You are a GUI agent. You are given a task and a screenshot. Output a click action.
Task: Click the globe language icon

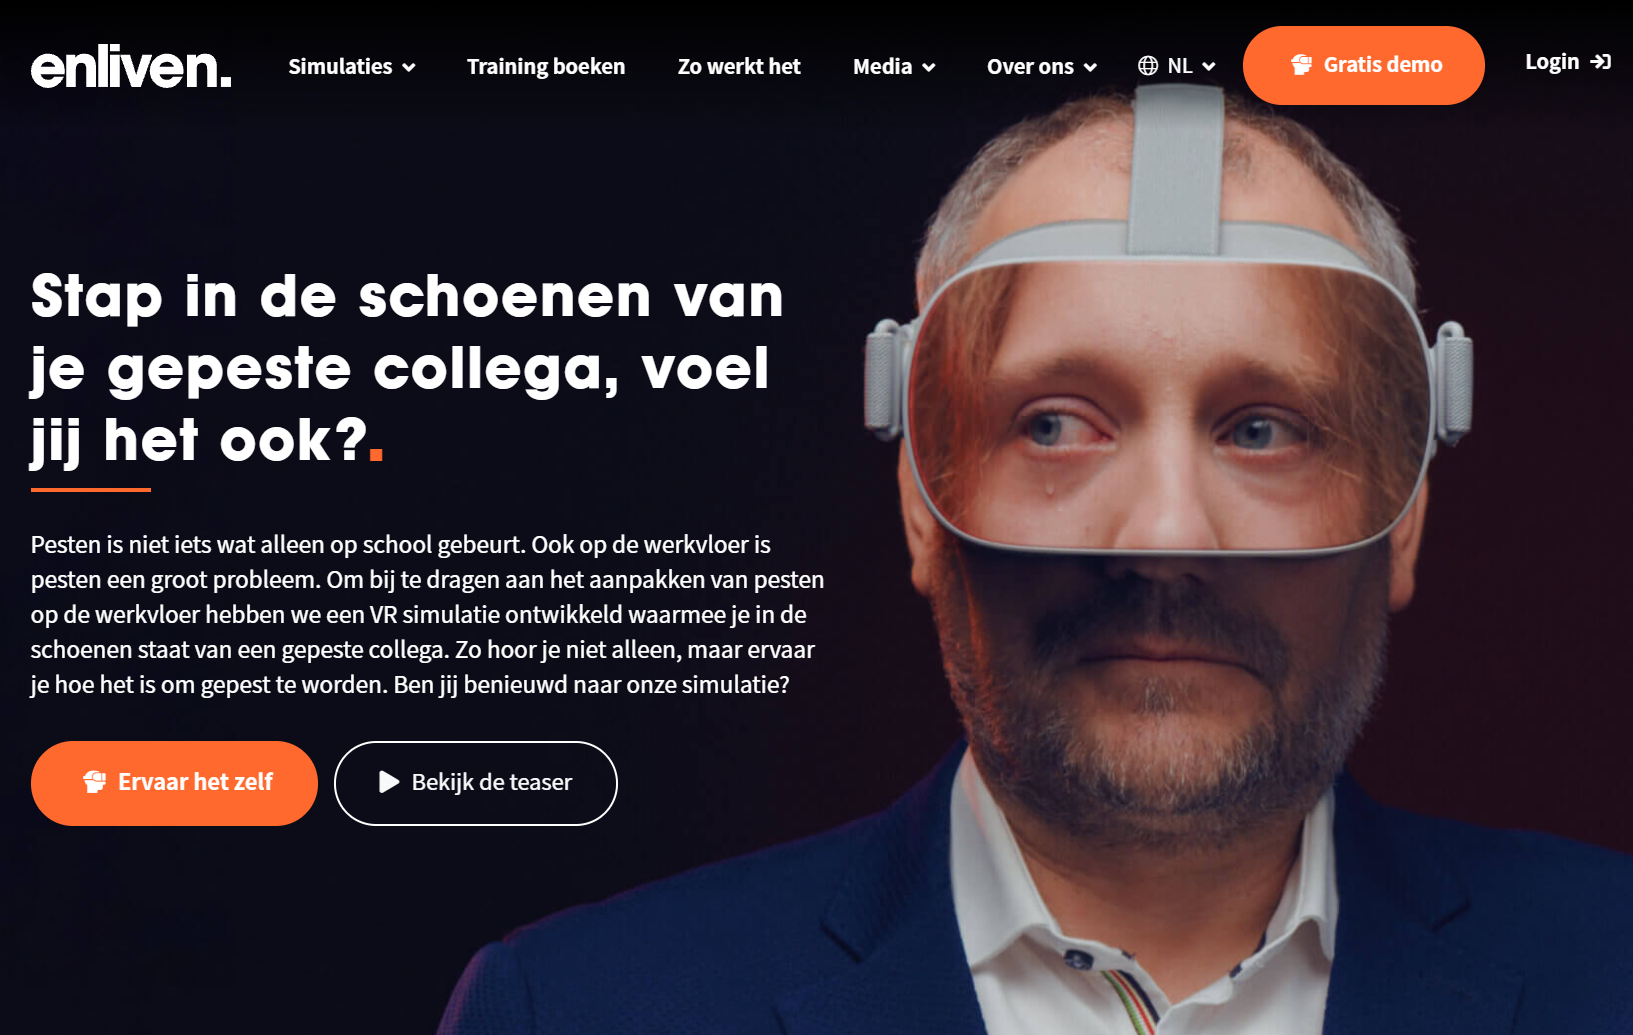pos(1148,66)
